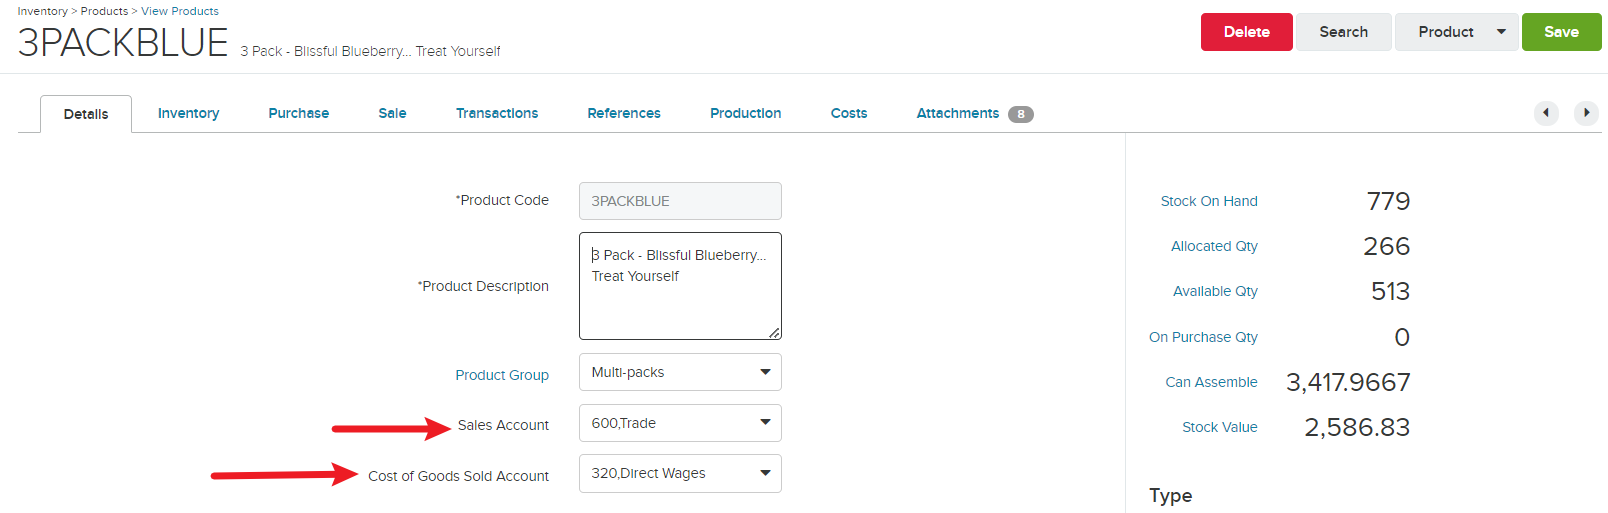Open the Product button dropdown arrow
Viewport: 1608px width, 513px height.
(x=1501, y=32)
